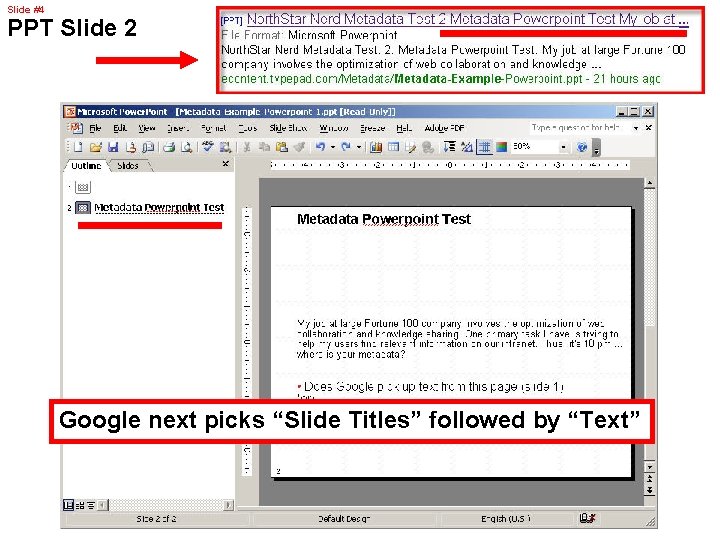
Task: Click outline pane scrollbar right arrow
Action: pos(228,505)
